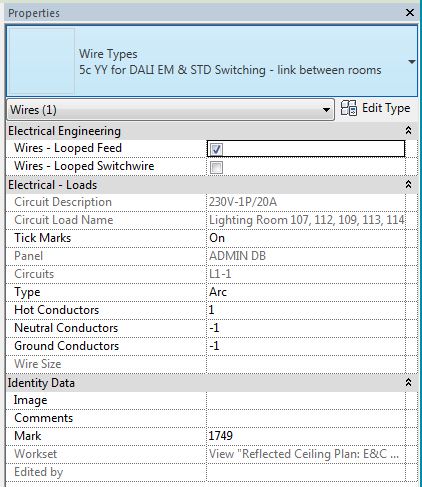The height and width of the screenshot is (487, 422).
Task: Edit the Ground Conductors value
Action: (x=306, y=346)
